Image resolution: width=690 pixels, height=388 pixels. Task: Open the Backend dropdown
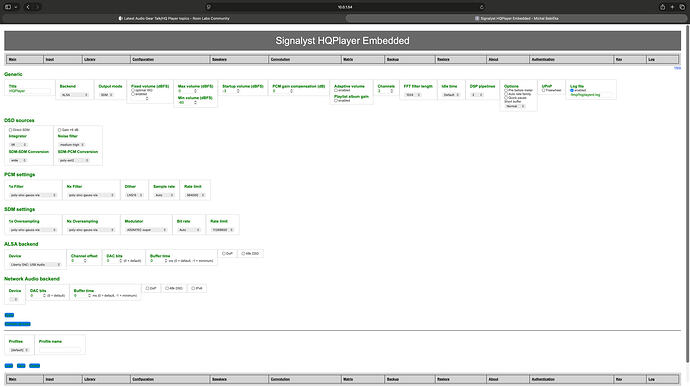pos(74,95)
